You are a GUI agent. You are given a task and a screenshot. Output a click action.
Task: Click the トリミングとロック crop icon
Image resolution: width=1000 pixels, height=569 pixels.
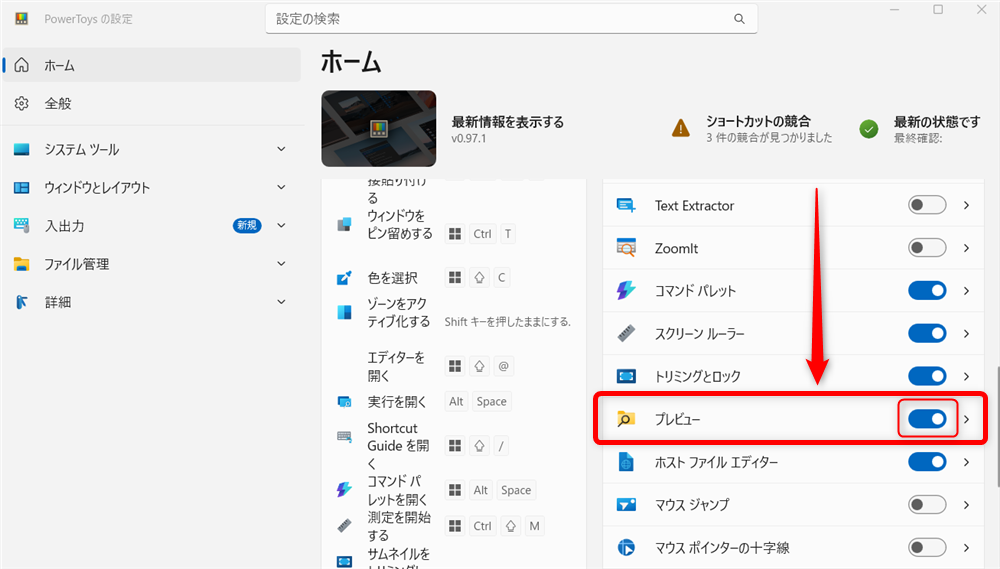626,376
